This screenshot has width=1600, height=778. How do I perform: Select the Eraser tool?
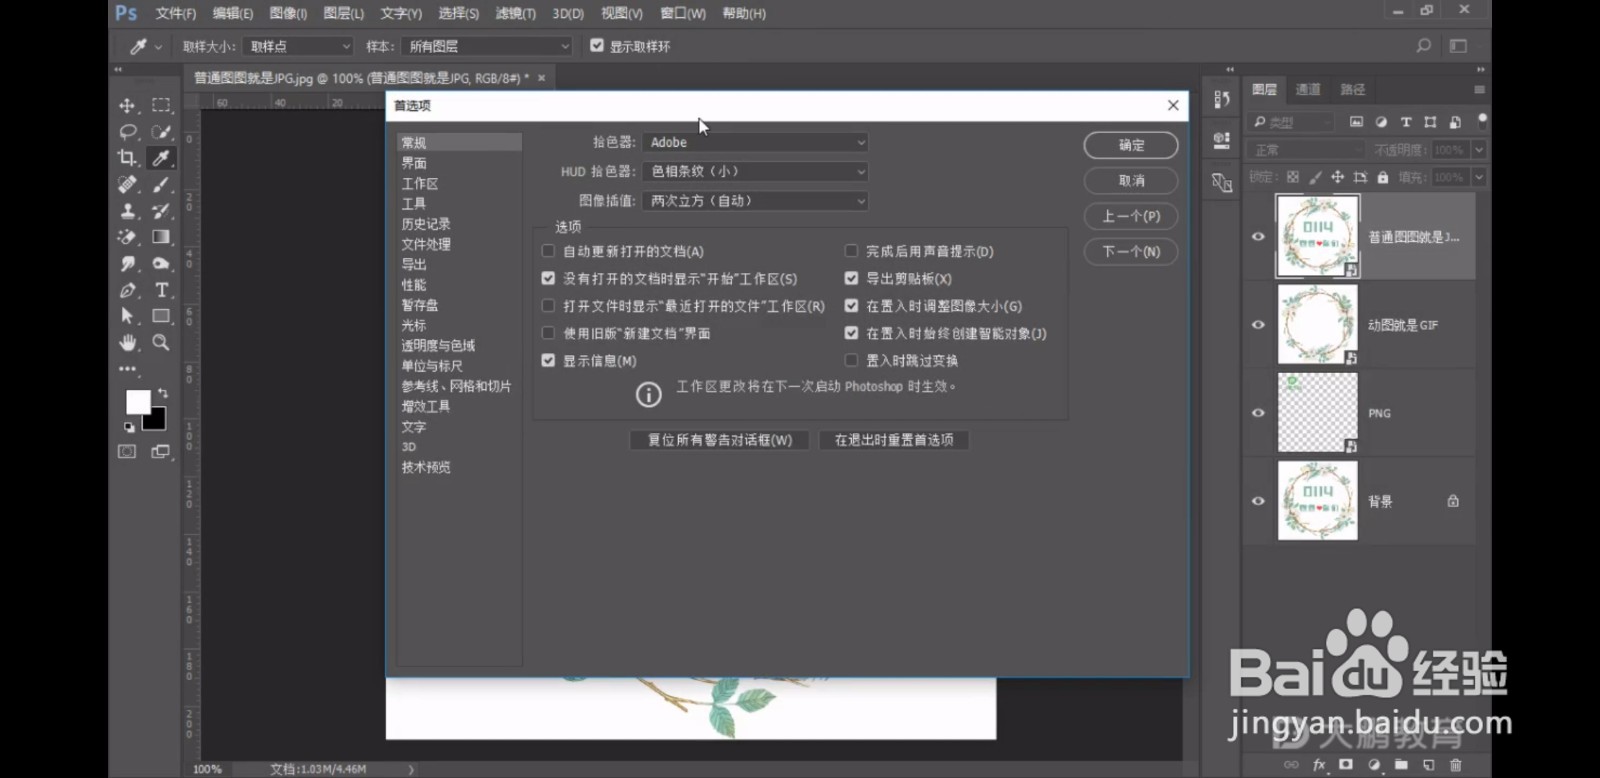[x=127, y=237]
